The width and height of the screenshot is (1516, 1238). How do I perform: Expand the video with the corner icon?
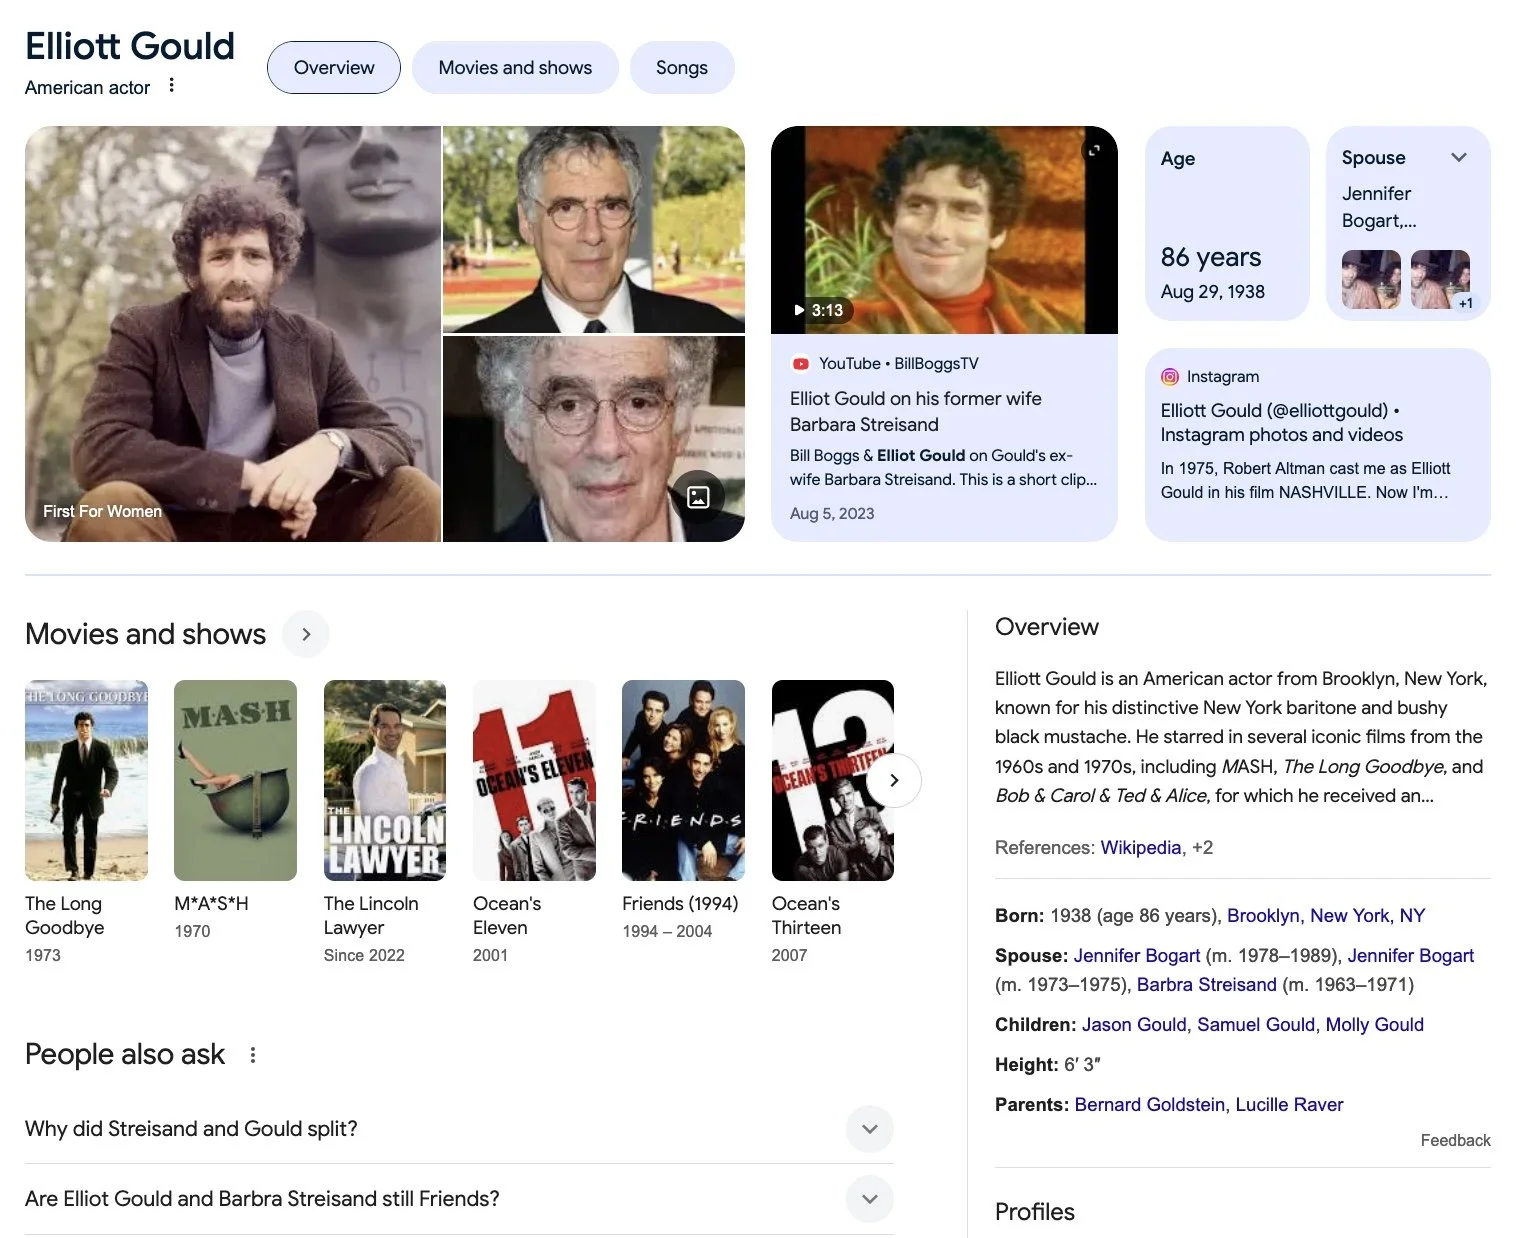1094,150
